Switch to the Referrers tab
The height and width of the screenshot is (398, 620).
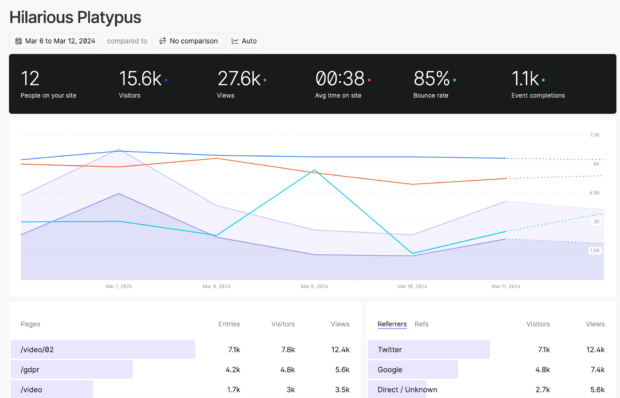[x=392, y=324]
